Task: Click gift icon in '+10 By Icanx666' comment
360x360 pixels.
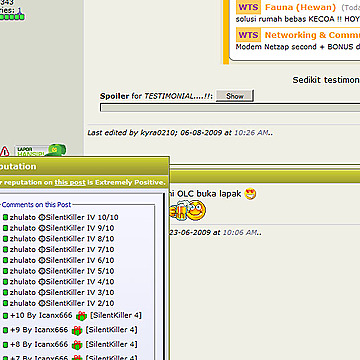Action: coord(81,316)
